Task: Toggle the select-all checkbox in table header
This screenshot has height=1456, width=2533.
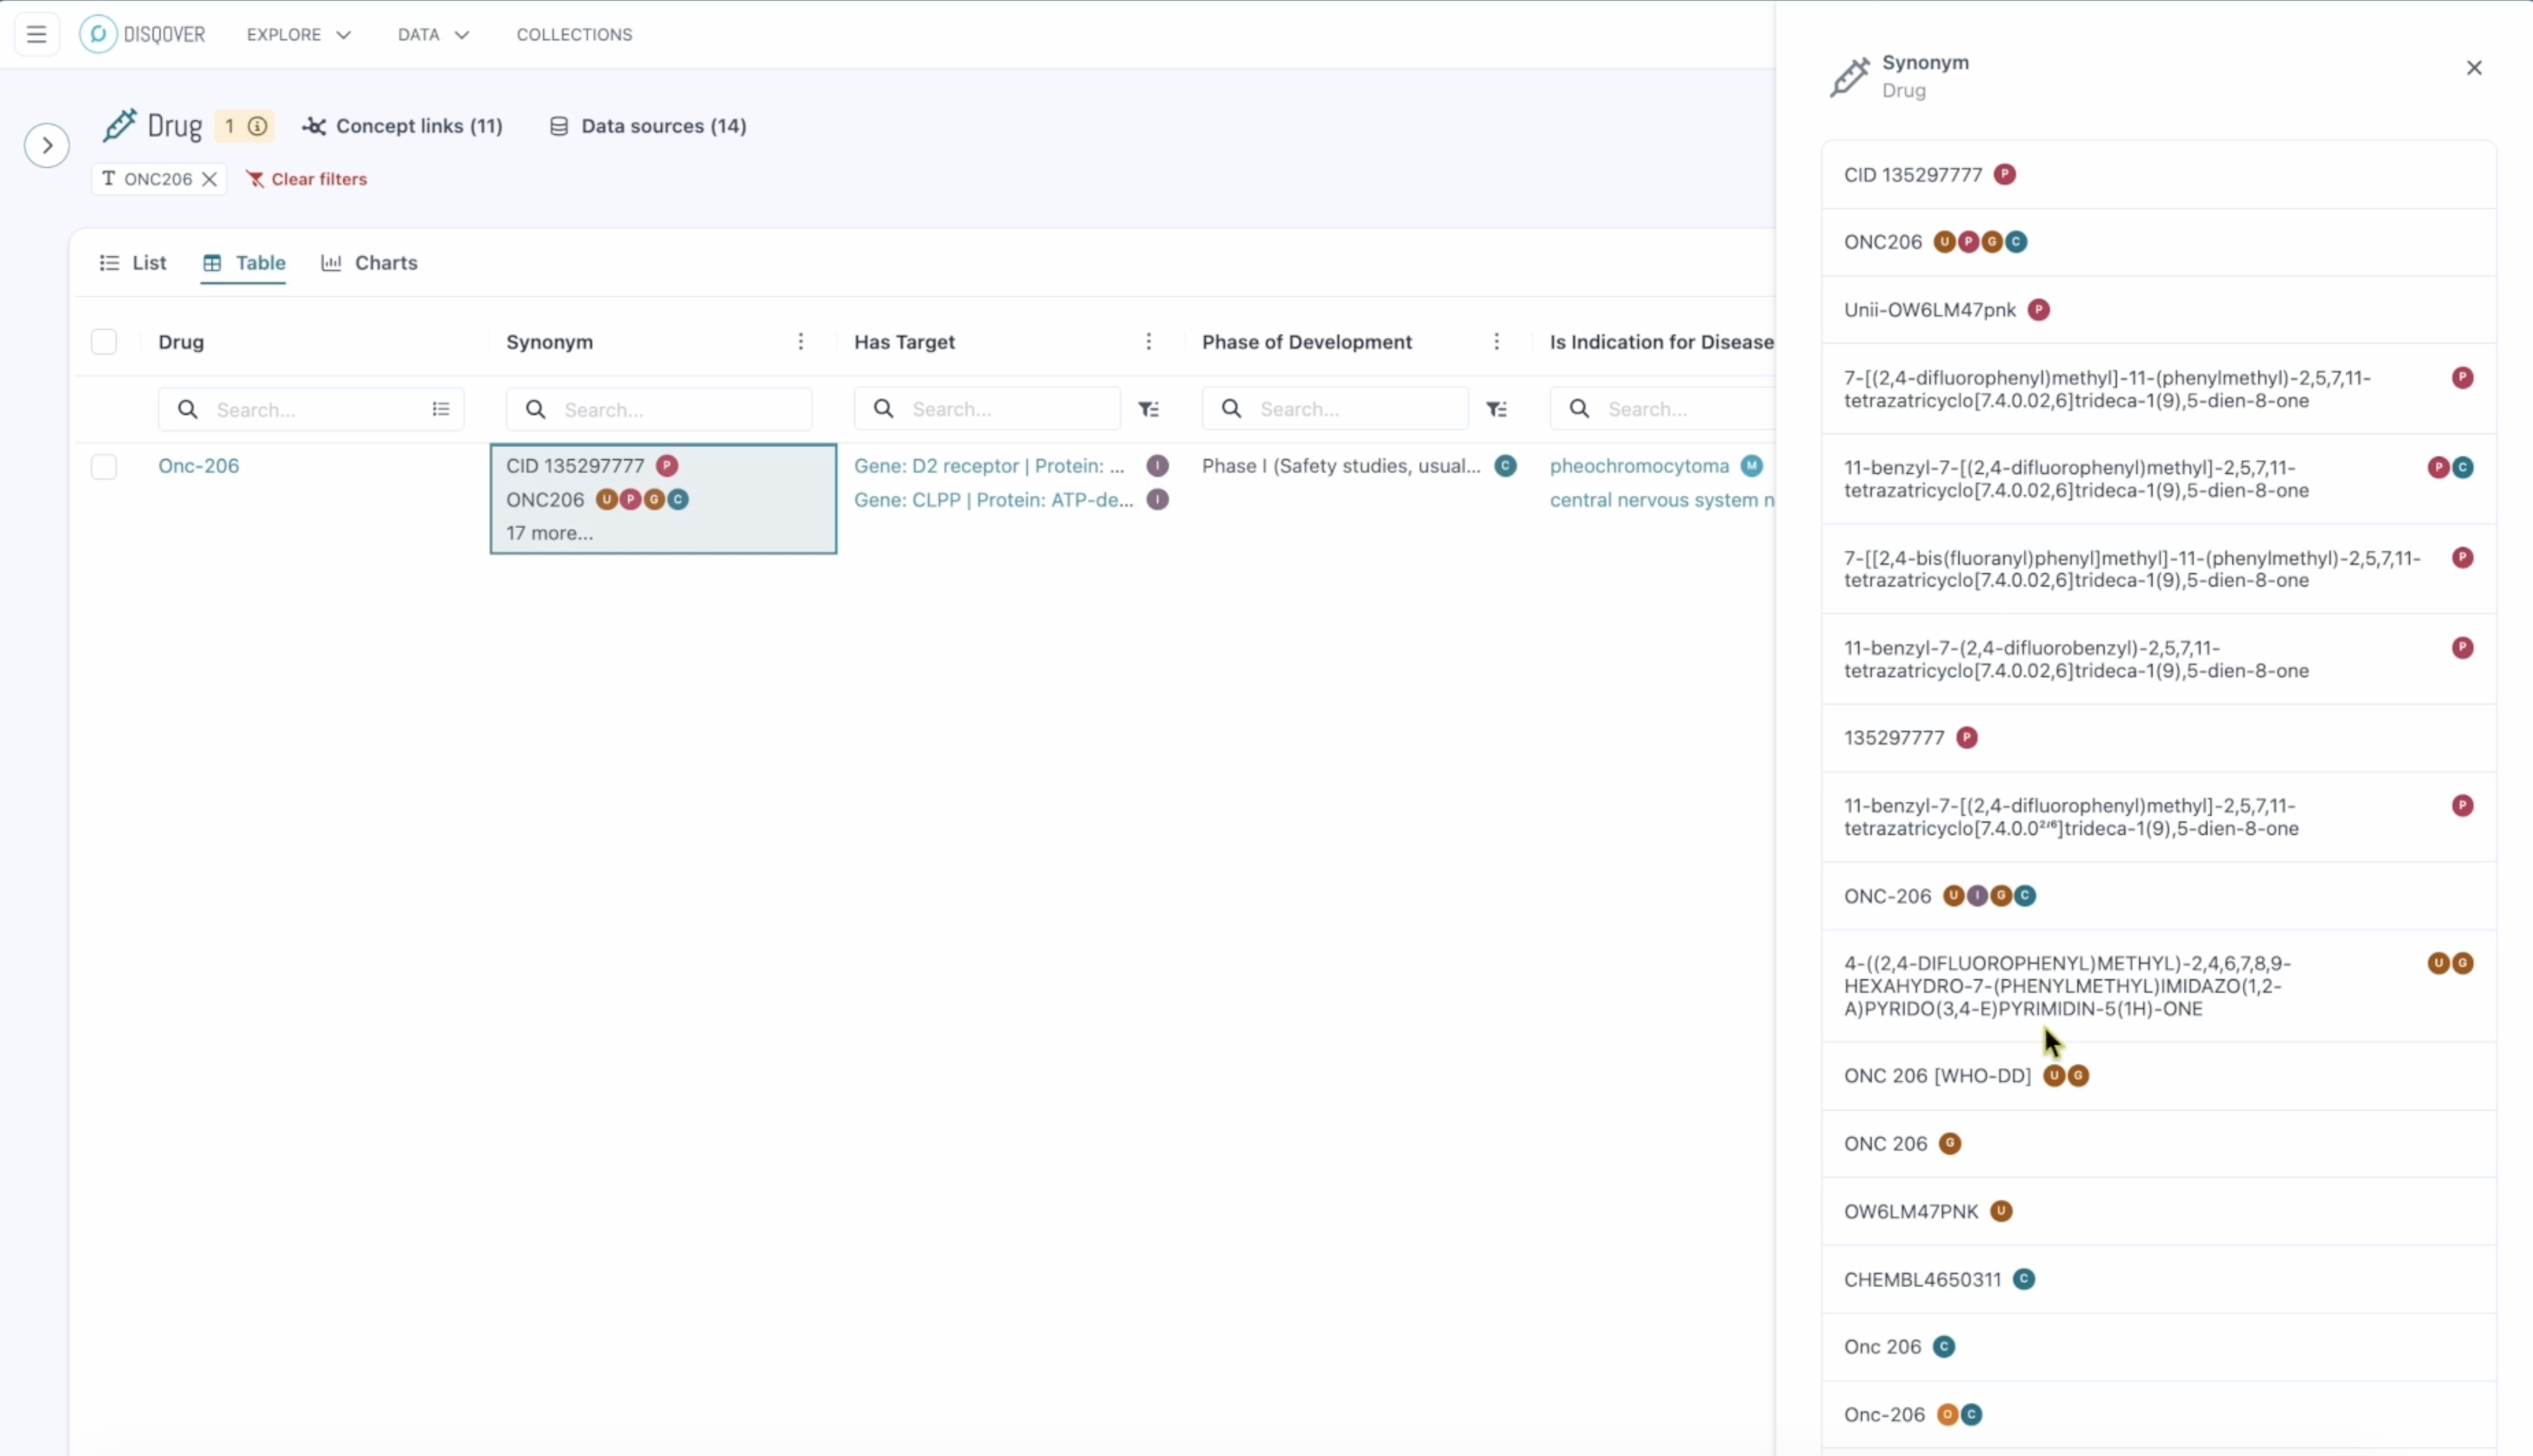Action: [104, 342]
